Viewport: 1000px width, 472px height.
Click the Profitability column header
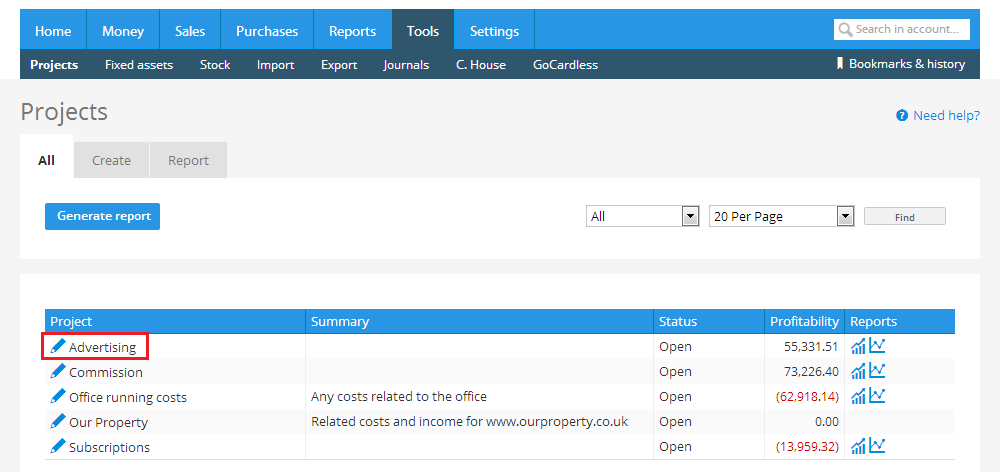point(804,321)
